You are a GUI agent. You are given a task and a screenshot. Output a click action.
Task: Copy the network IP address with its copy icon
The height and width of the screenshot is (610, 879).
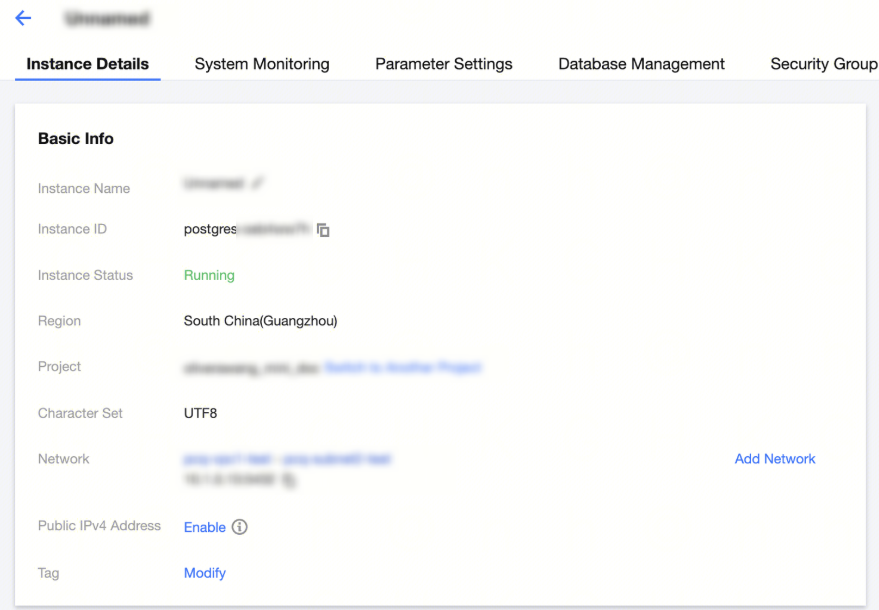tap(289, 480)
